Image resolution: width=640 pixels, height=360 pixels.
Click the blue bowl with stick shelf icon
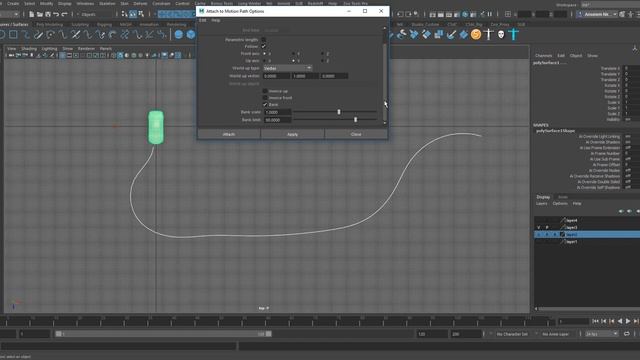pos(451,35)
